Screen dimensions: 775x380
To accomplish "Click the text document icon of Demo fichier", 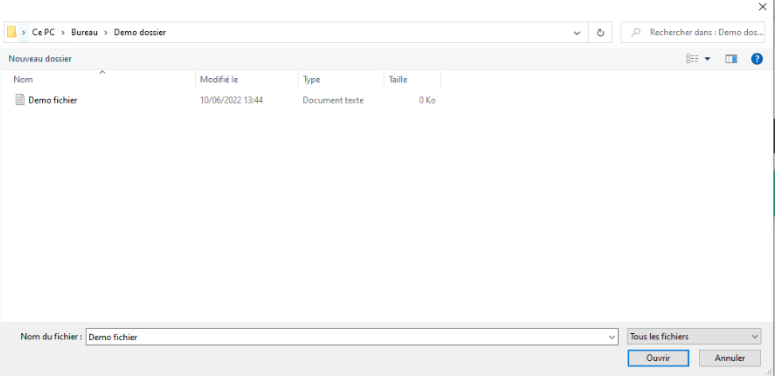I will (x=20, y=100).
